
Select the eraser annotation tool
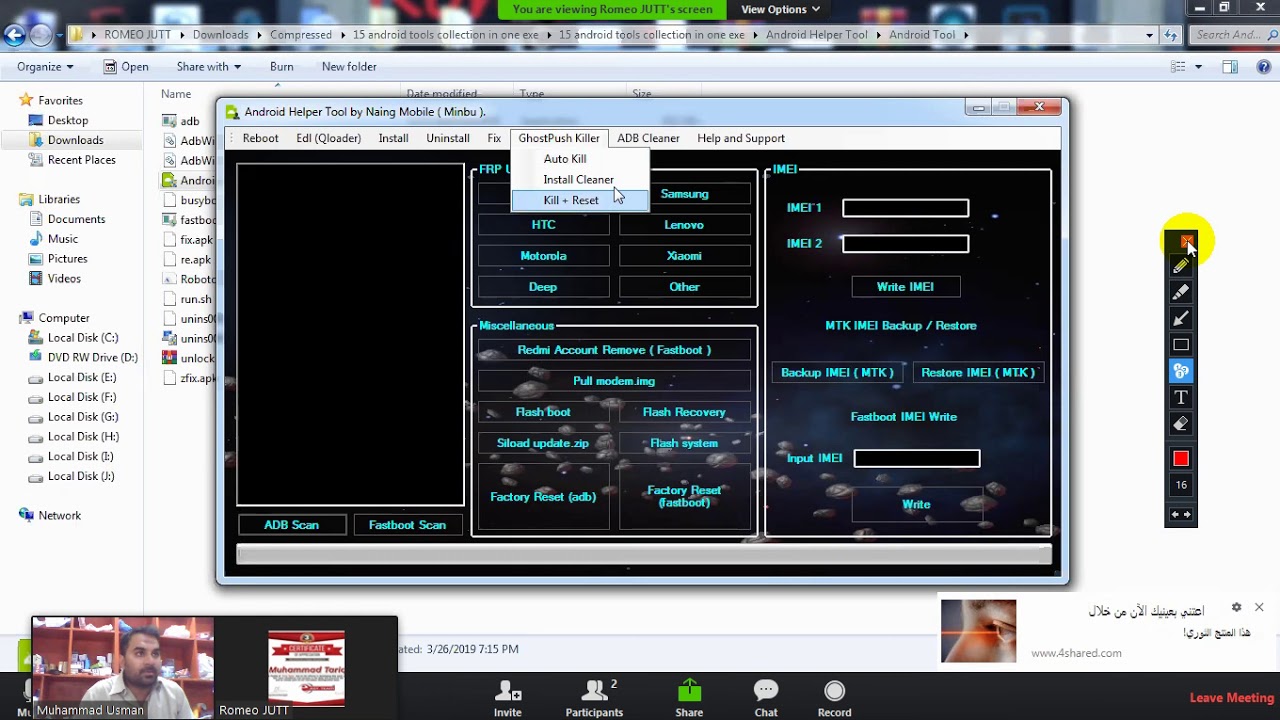1181,424
